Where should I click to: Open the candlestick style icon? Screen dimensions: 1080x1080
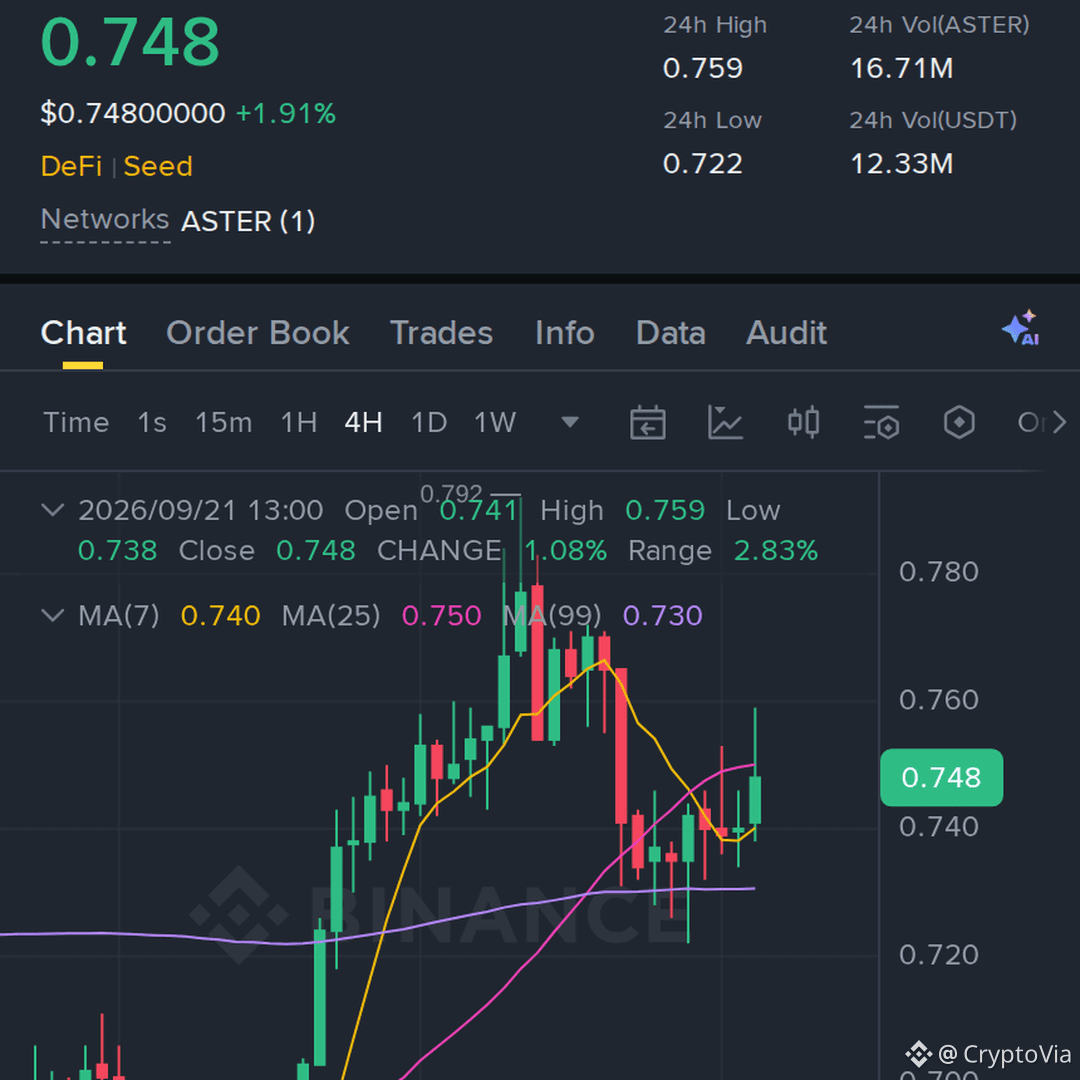[803, 422]
